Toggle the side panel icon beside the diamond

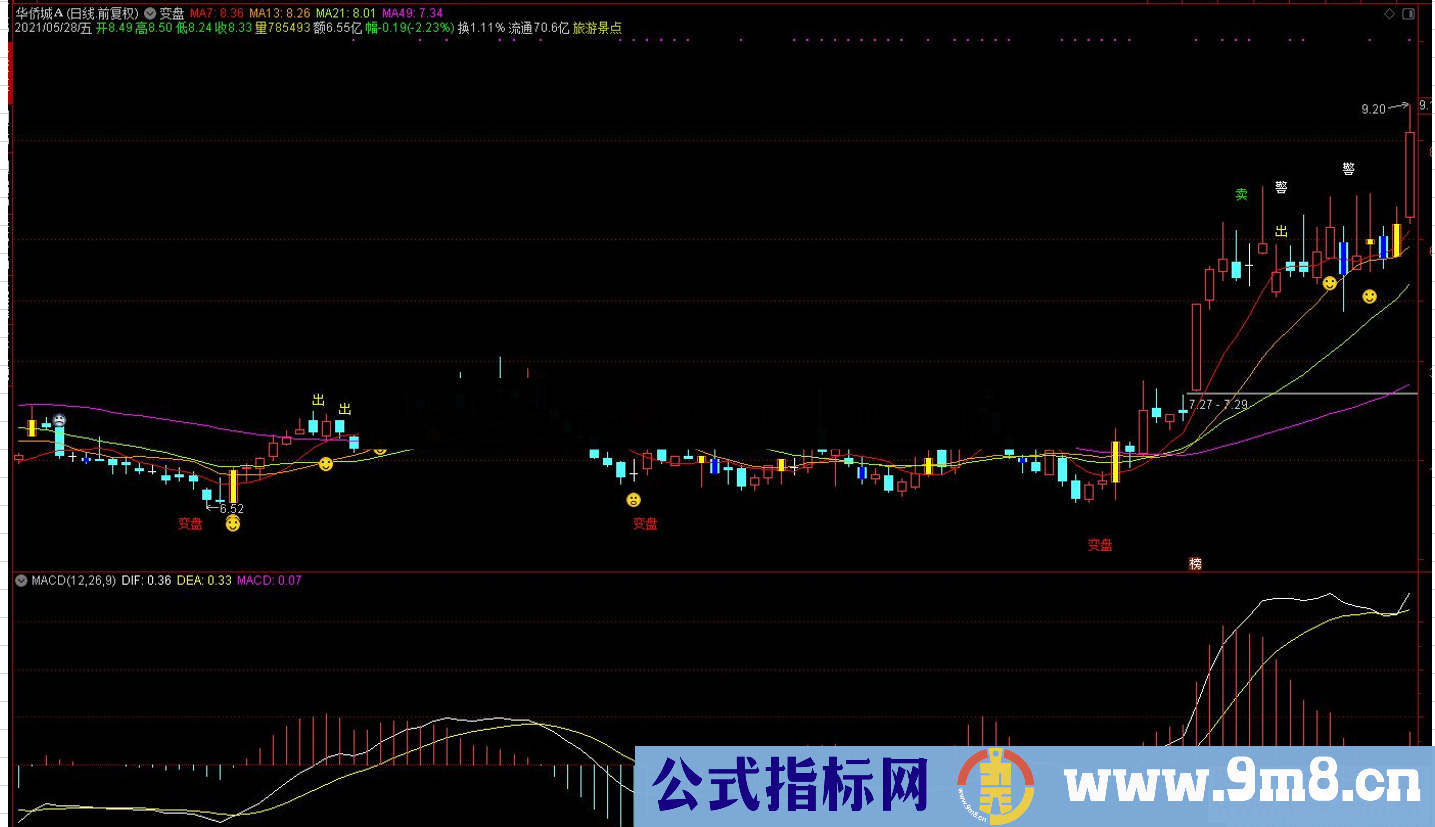point(1408,13)
